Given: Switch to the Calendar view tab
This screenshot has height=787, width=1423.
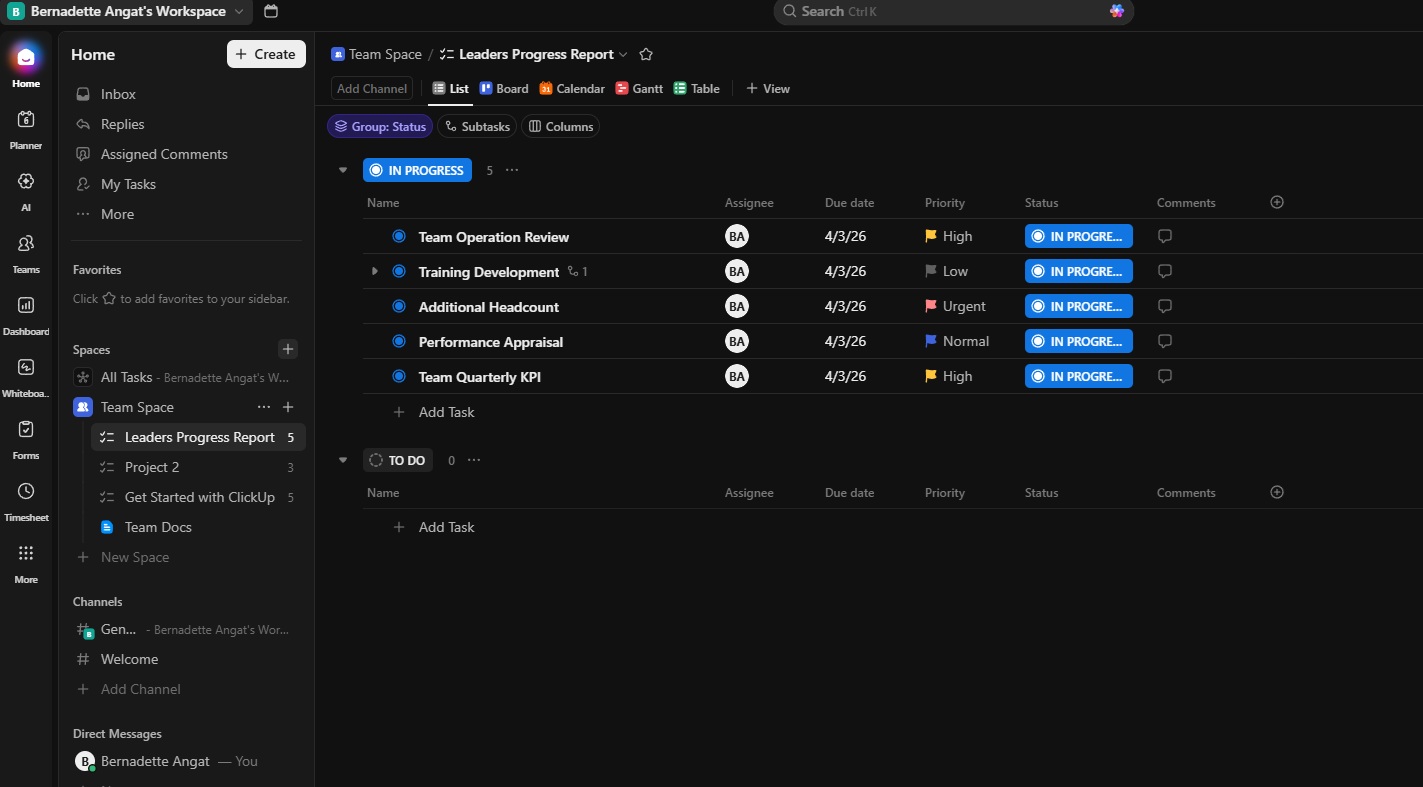Looking at the screenshot, I should click(572, 89).
